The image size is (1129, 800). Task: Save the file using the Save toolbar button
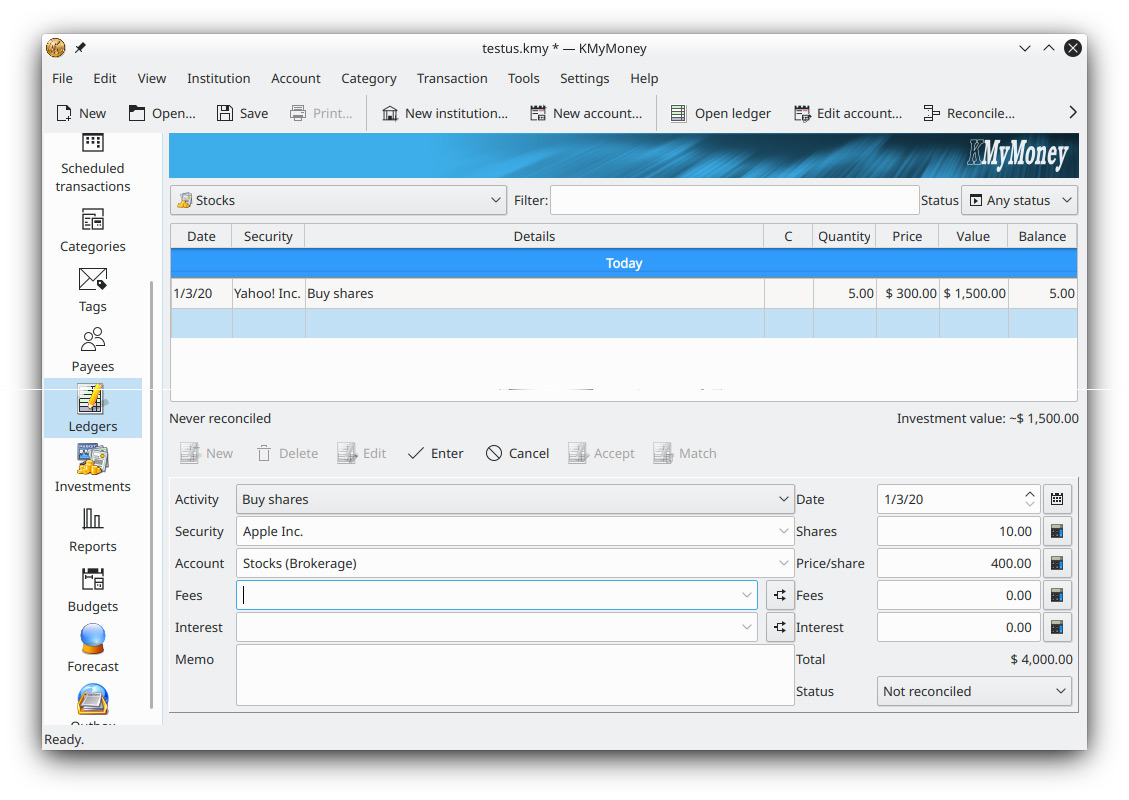coord(243,113)
